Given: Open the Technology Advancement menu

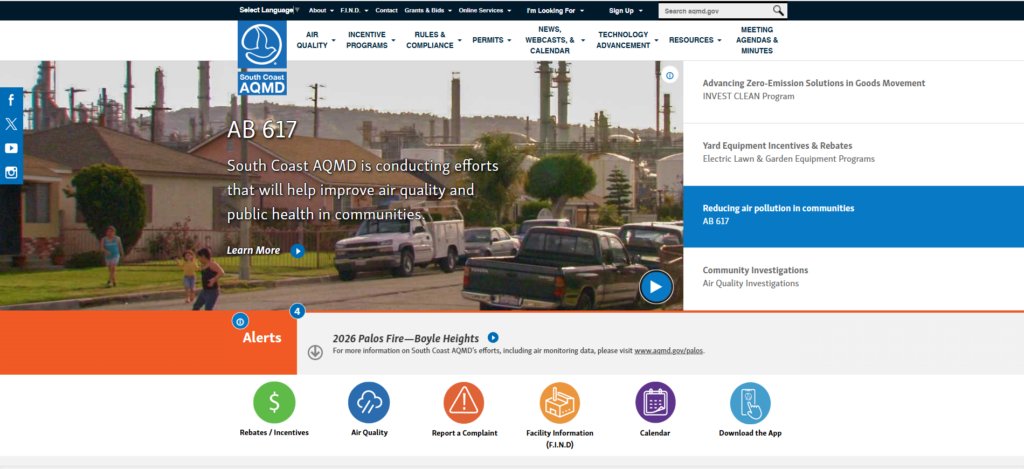Looking at the screenshot, I should pos(626,40).
